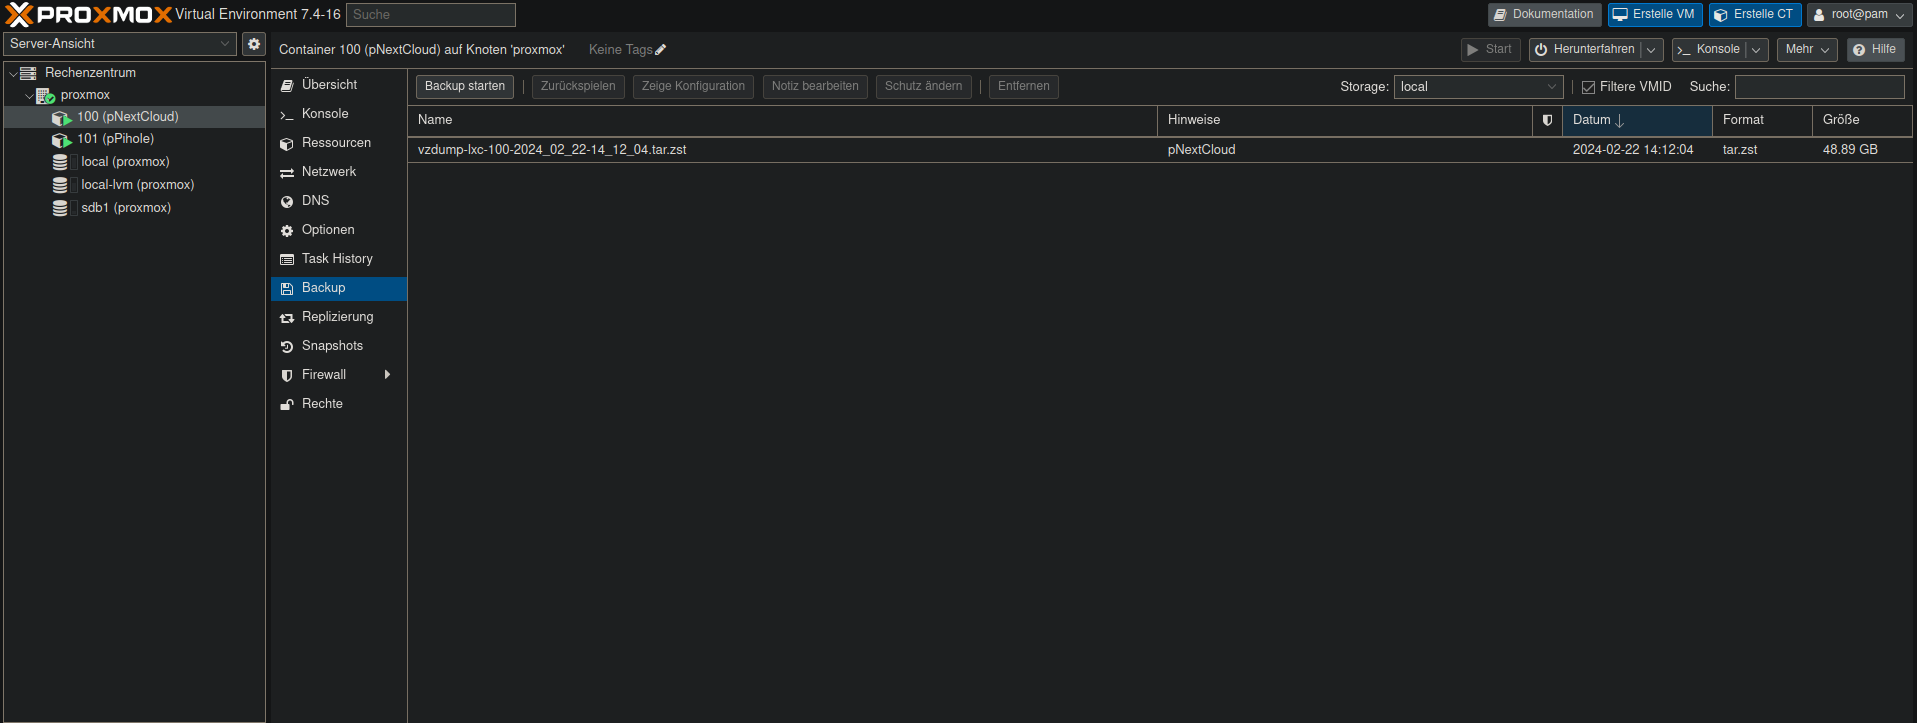1917x723 pixels.
Task: Open the Task History menu item
Action: (339, 259)
